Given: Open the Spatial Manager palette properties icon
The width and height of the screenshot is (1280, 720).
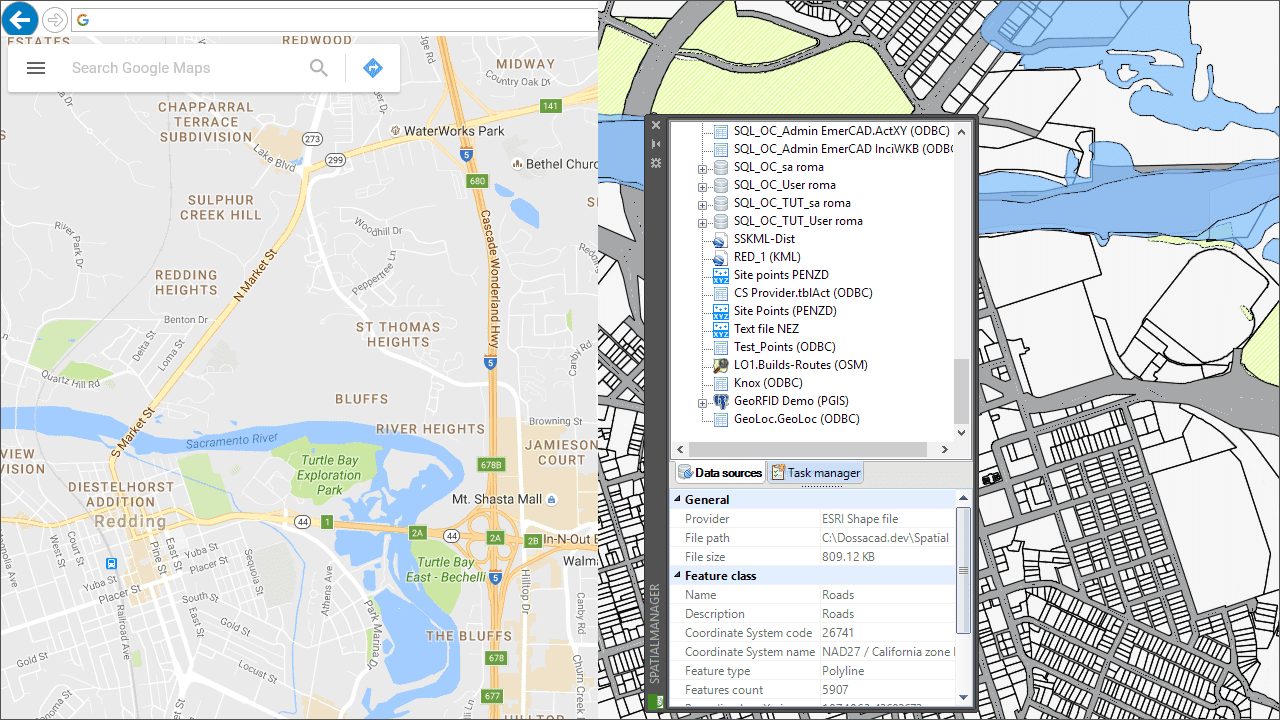Looking at the screenshot, I should pos(656,162).
